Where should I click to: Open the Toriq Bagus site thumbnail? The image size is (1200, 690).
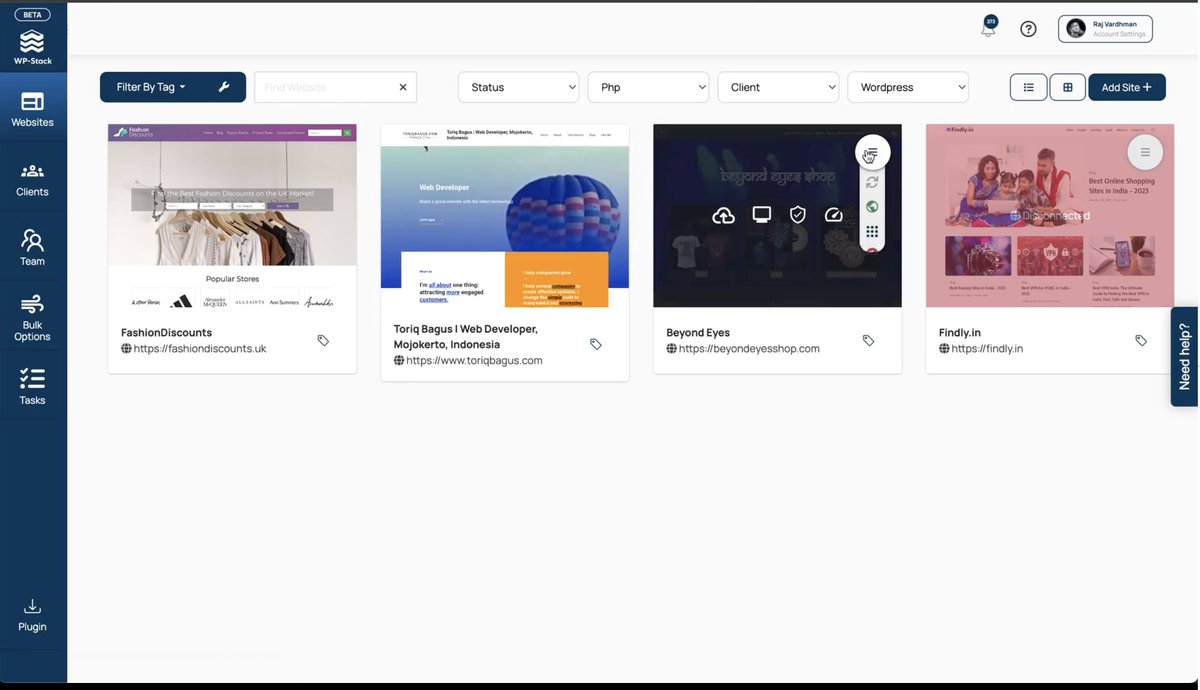click(x=505, y=216)
